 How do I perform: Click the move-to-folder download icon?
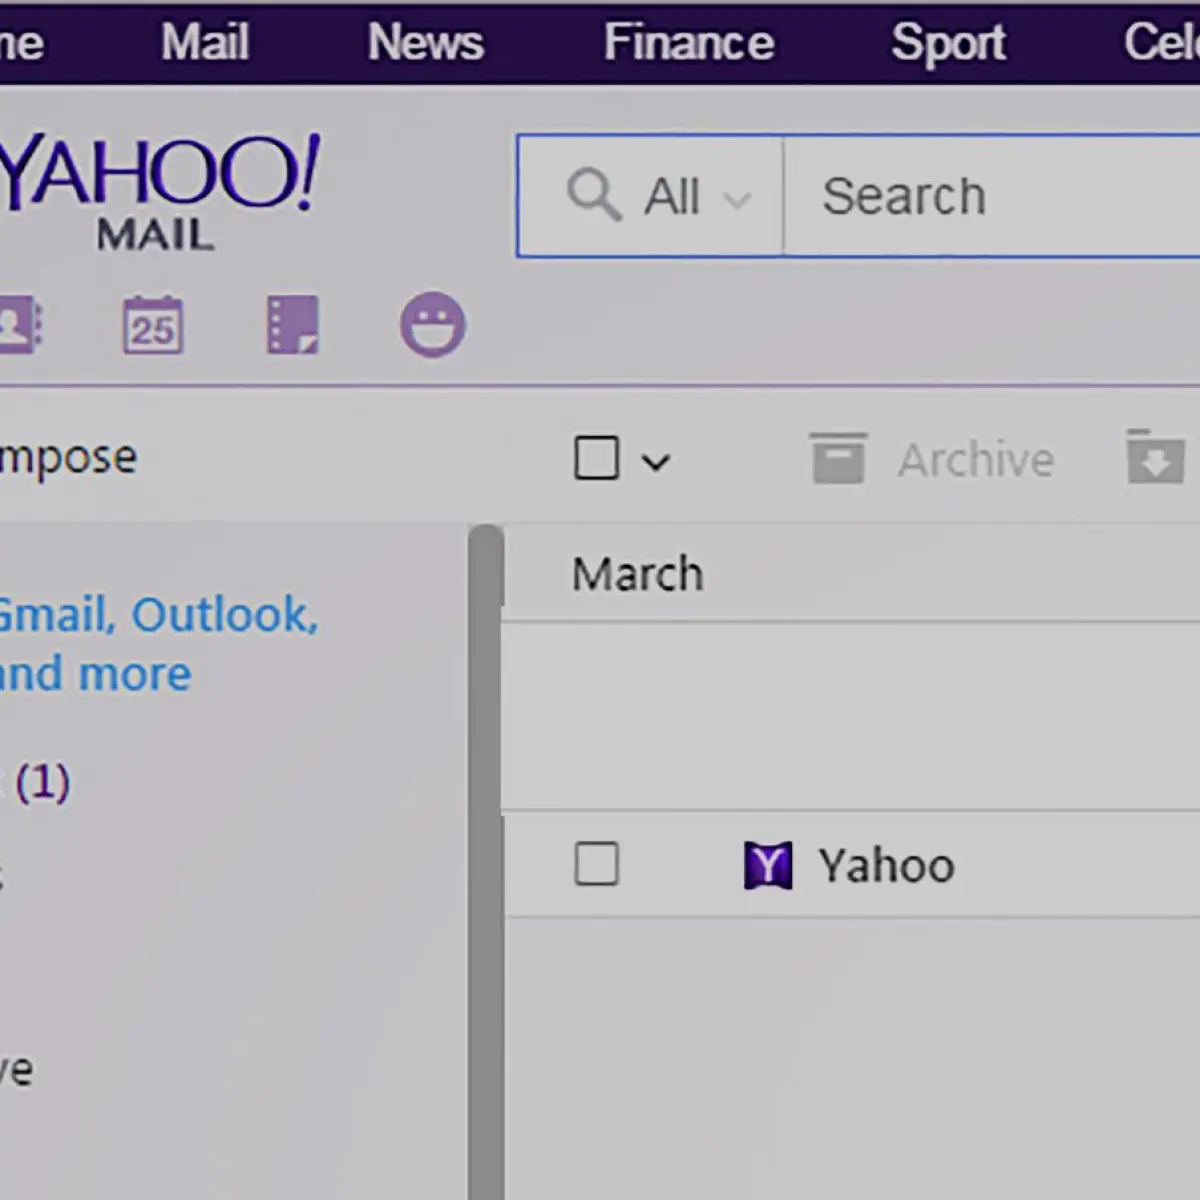[x=1155, y=457]
